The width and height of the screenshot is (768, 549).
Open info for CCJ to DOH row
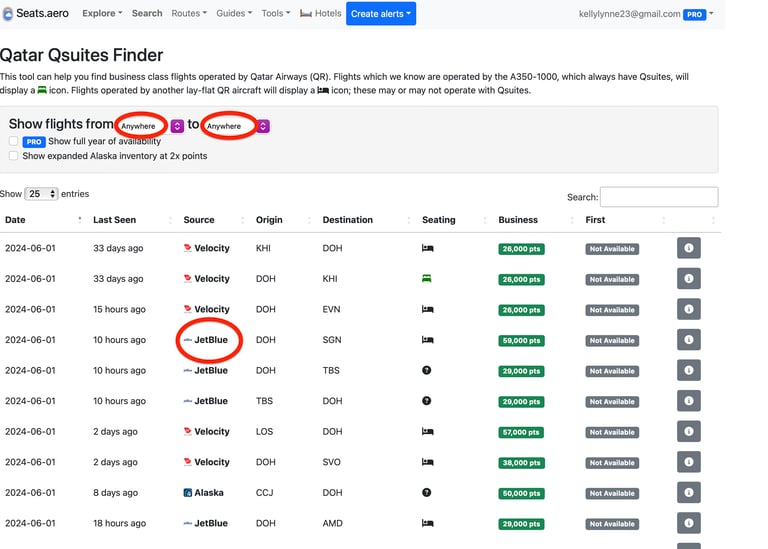[689, 492]
